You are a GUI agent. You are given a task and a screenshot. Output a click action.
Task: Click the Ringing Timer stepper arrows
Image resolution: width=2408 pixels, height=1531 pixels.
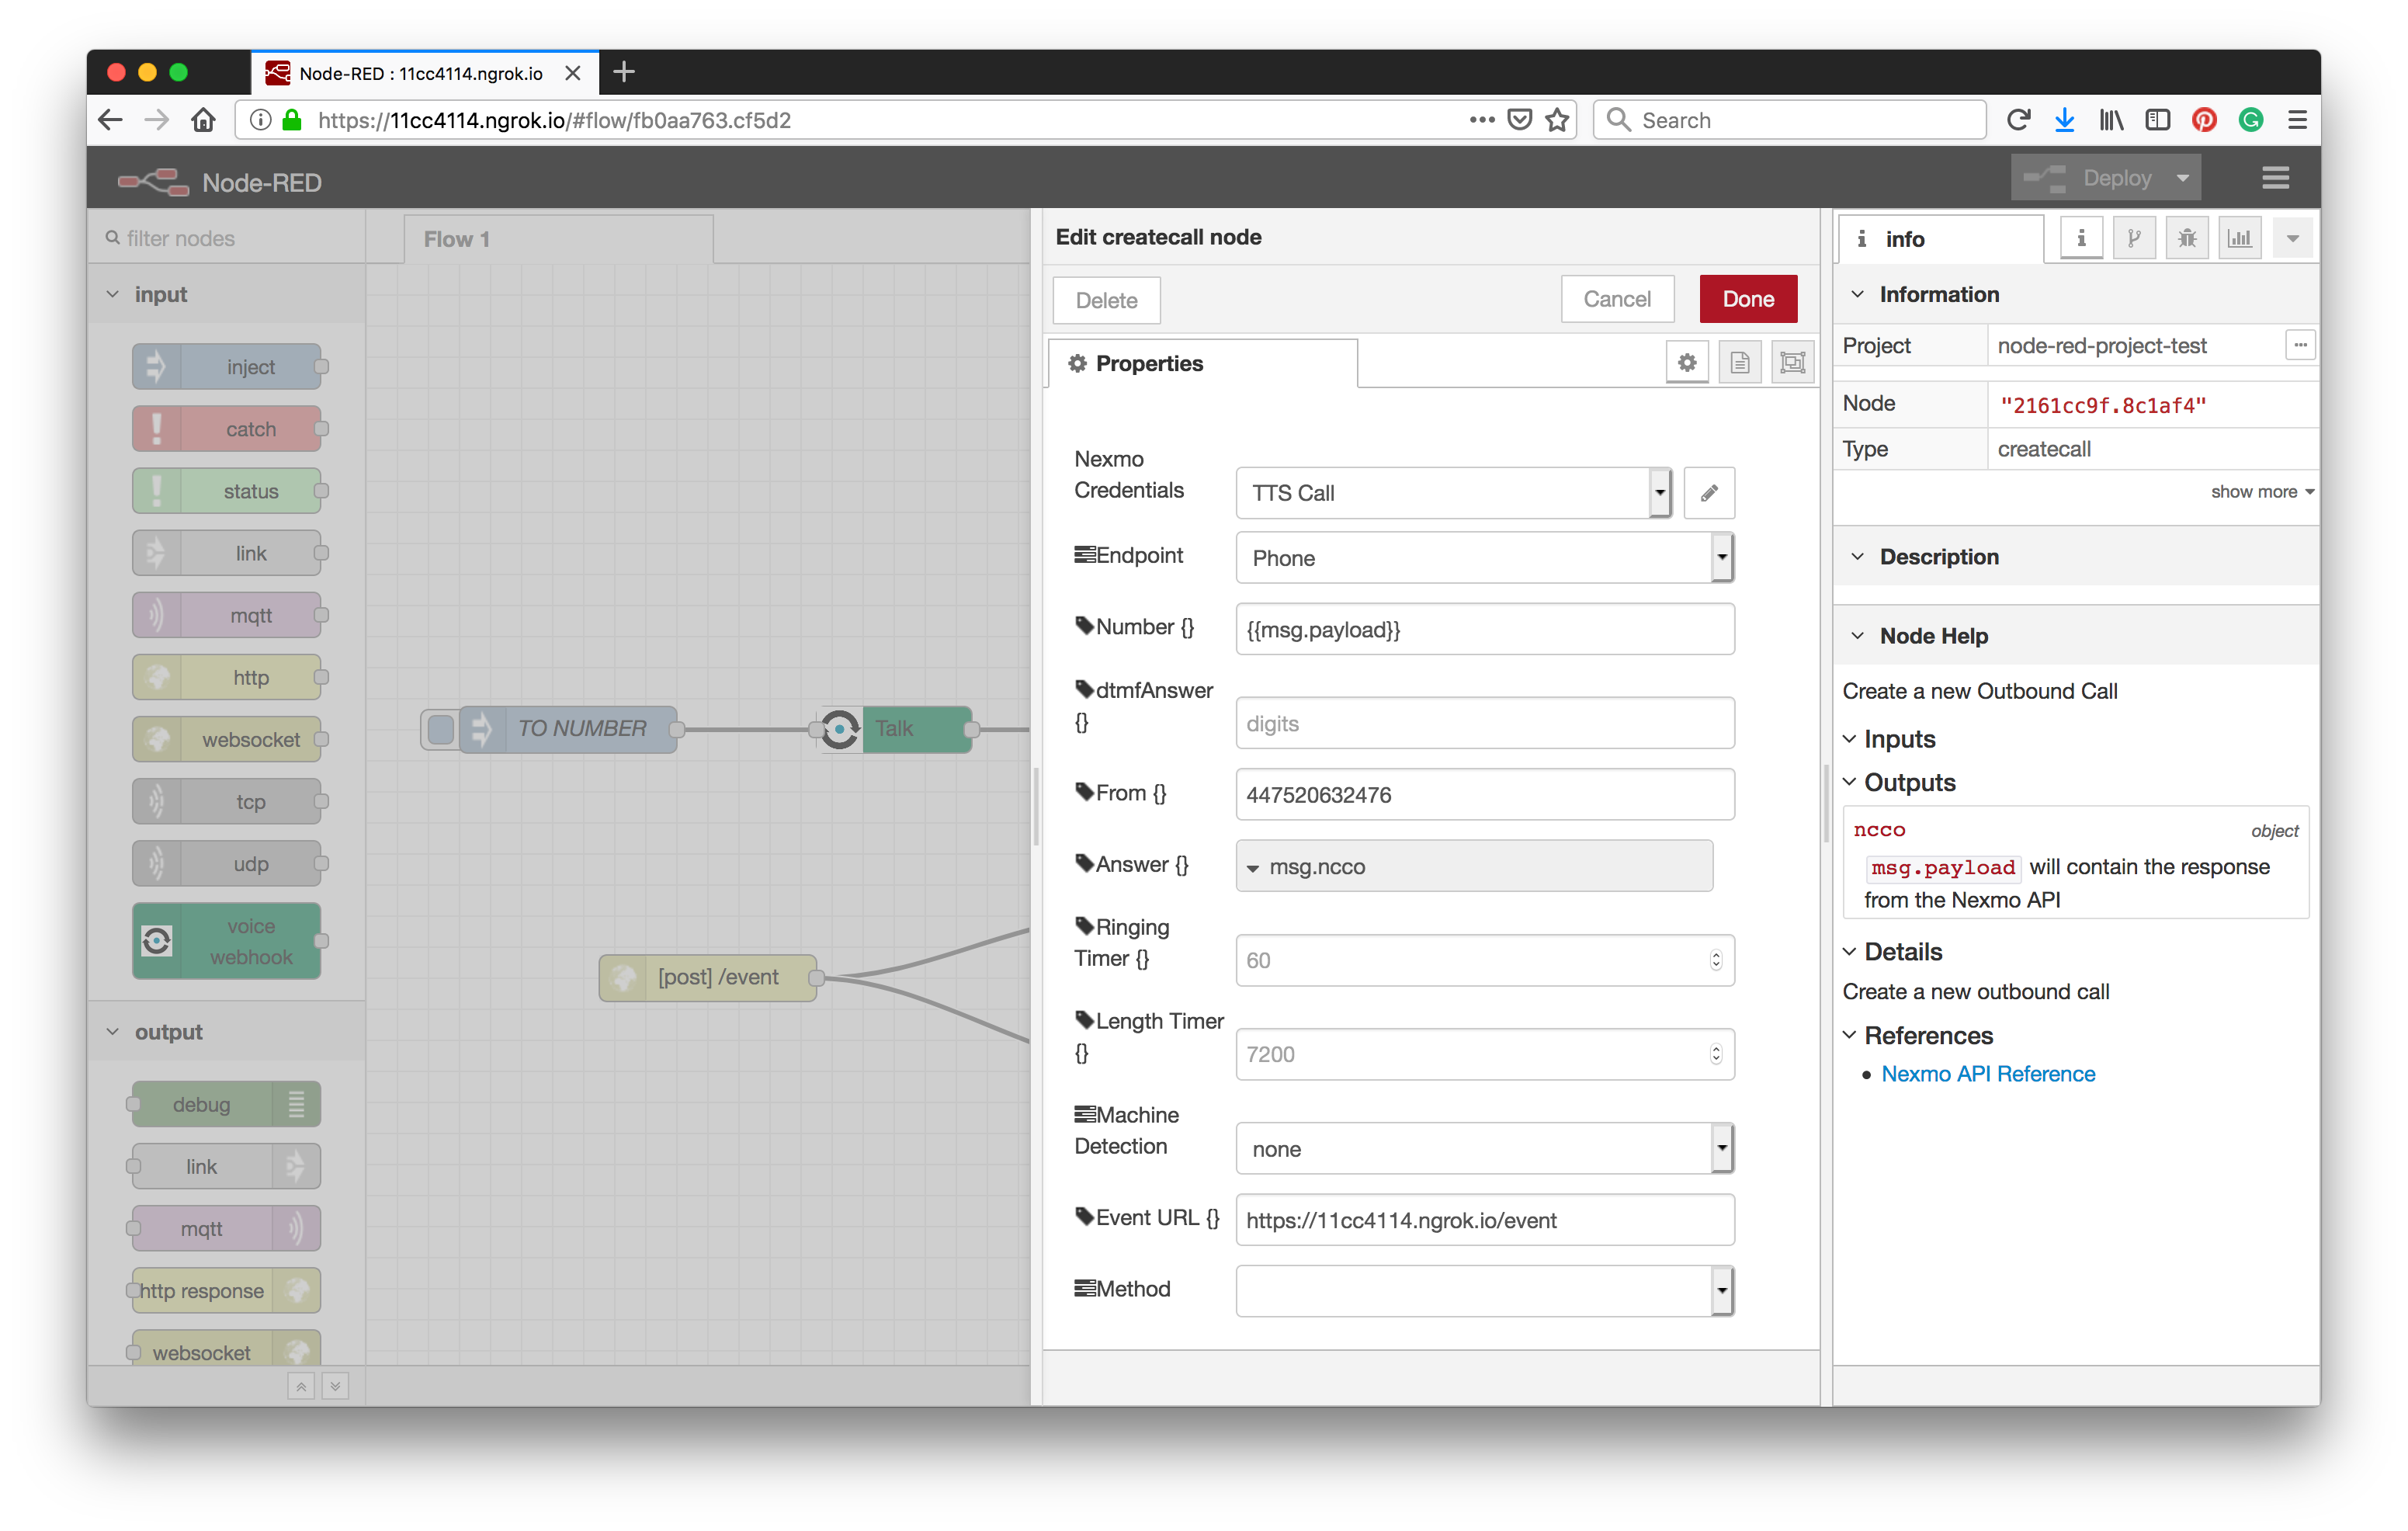1716,960
